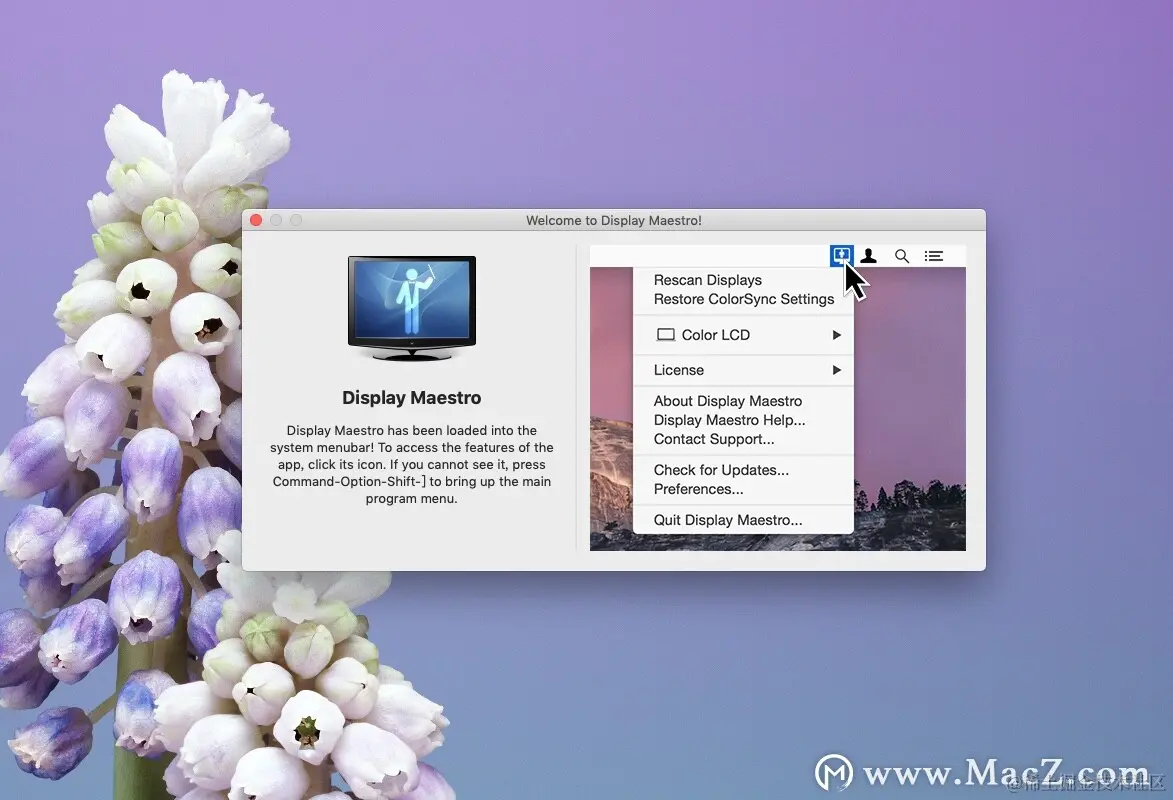
Task: Choose About Display Maestro
Action: pos(728,401)
